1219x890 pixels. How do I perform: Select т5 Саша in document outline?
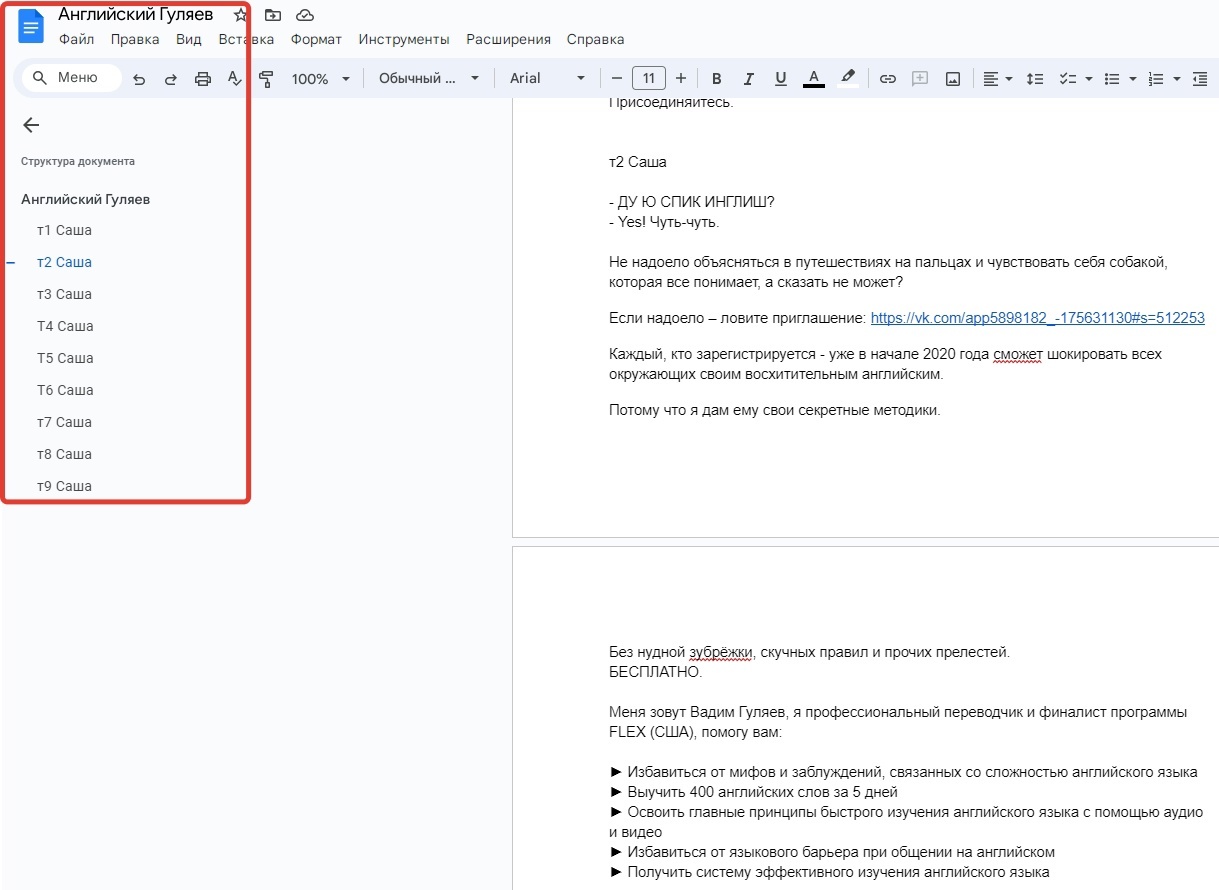pyautogui.click(x=65, y=358)
